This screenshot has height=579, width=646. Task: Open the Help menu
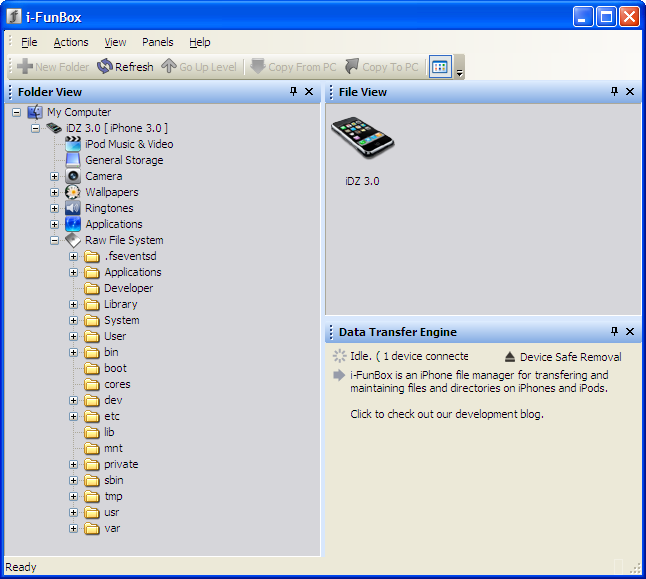coord(200,42)
